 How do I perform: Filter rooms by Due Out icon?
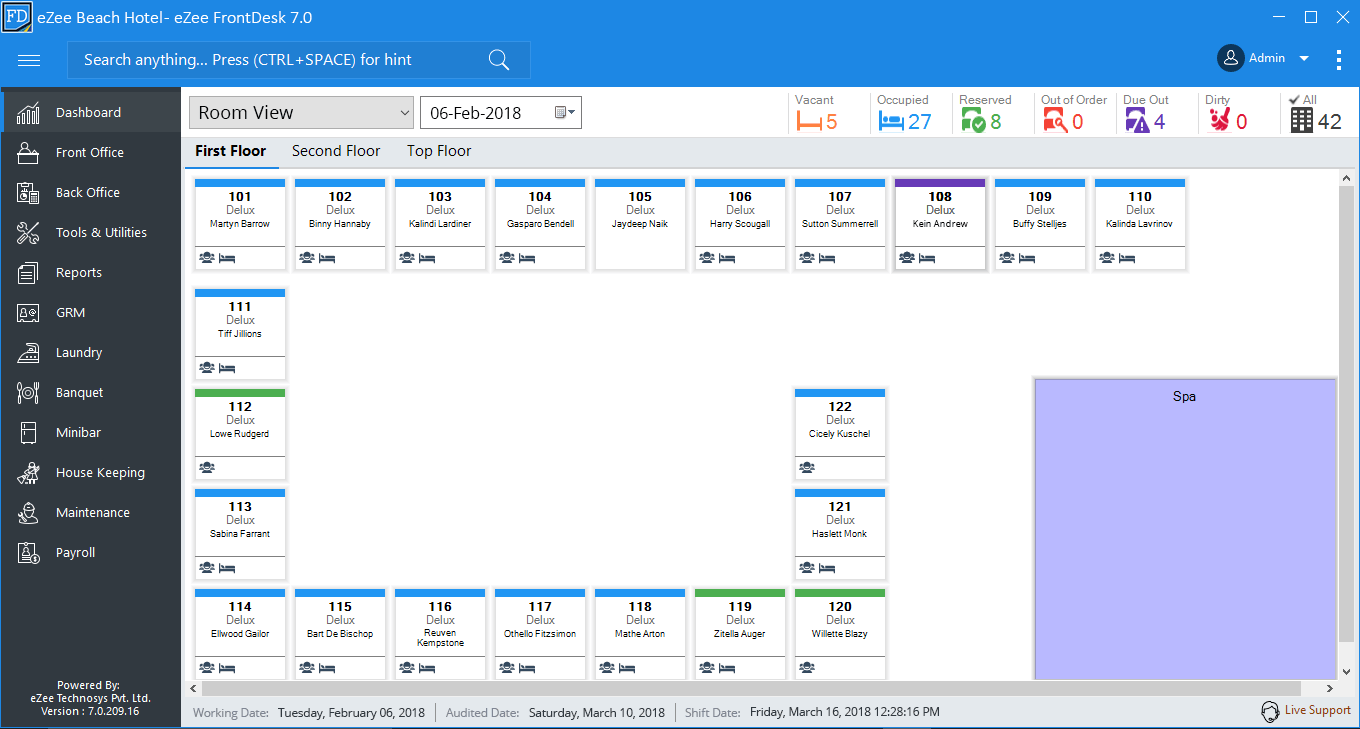1137,121
